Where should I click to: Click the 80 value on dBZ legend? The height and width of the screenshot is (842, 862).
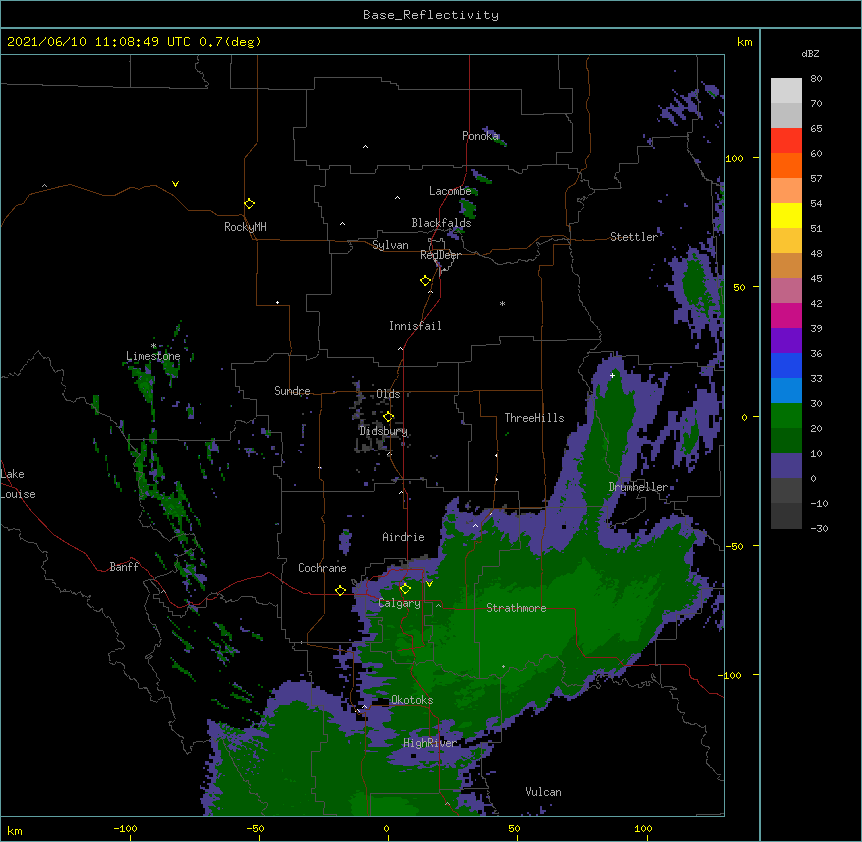pyautogui.click(x=816, y=79)
